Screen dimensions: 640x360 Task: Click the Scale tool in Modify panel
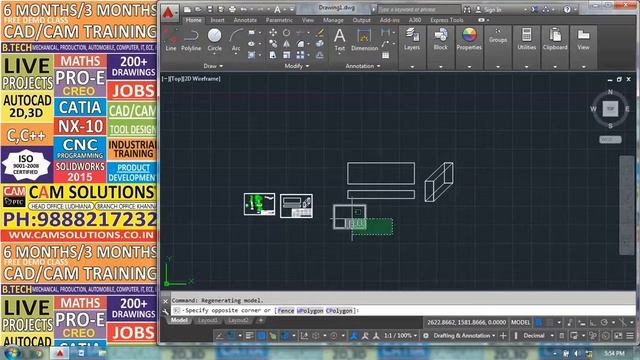tap(287, 55)
